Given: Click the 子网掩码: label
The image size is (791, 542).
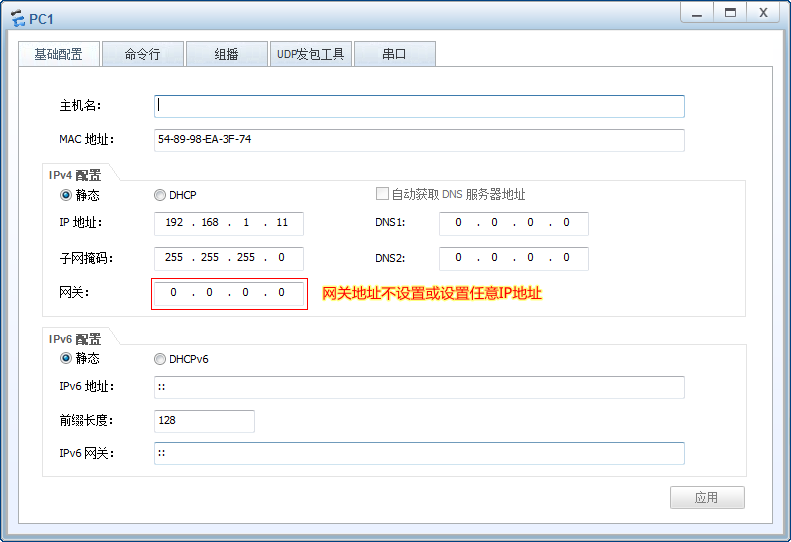Looking at the screenshot, I should [x=86, y=258].
